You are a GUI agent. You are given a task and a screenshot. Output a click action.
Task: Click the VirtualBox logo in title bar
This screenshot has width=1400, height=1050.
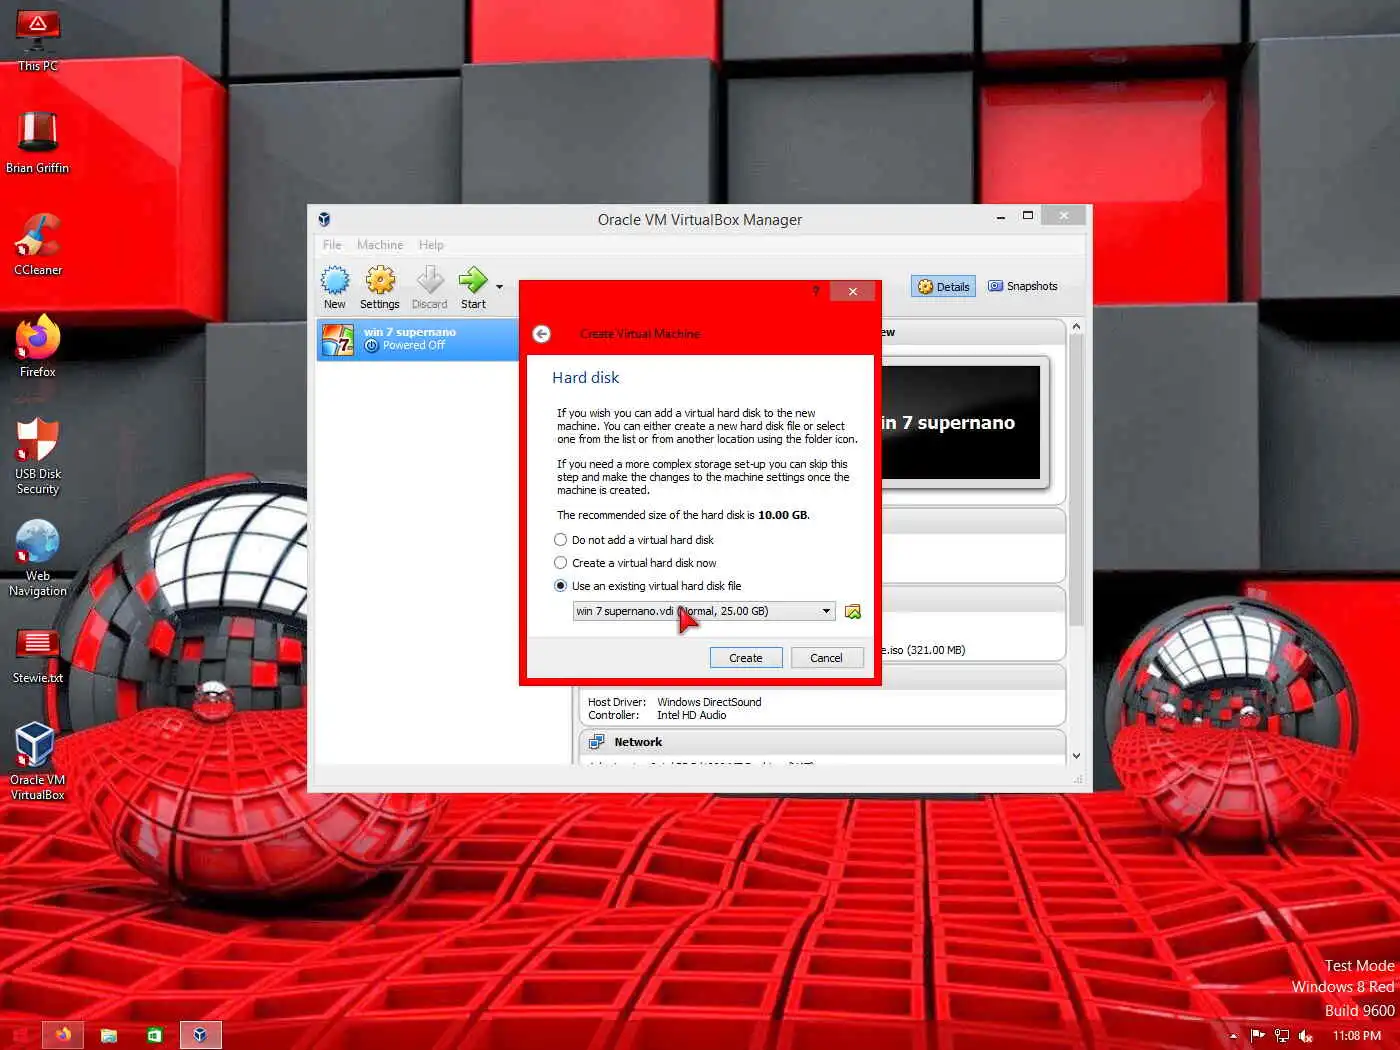click(324, 219)
